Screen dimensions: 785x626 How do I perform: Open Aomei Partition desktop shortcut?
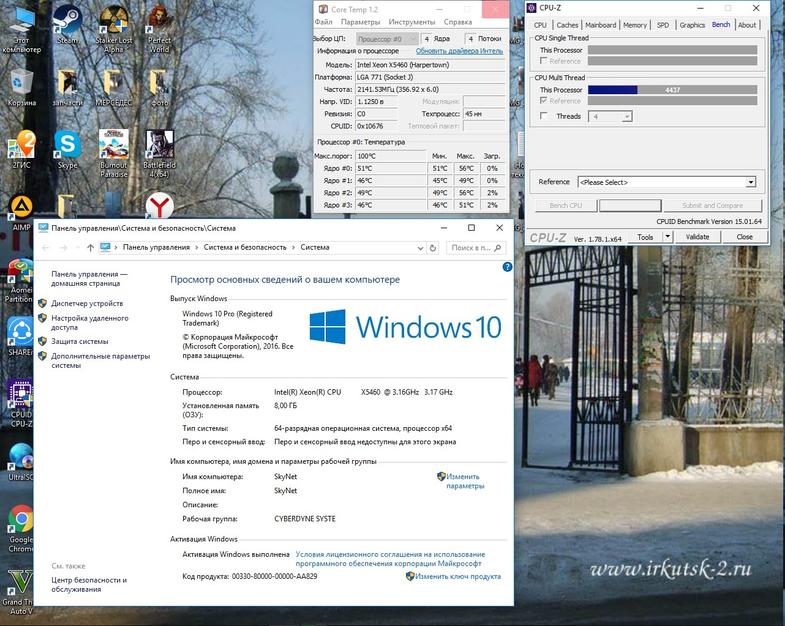coord(19,280)
